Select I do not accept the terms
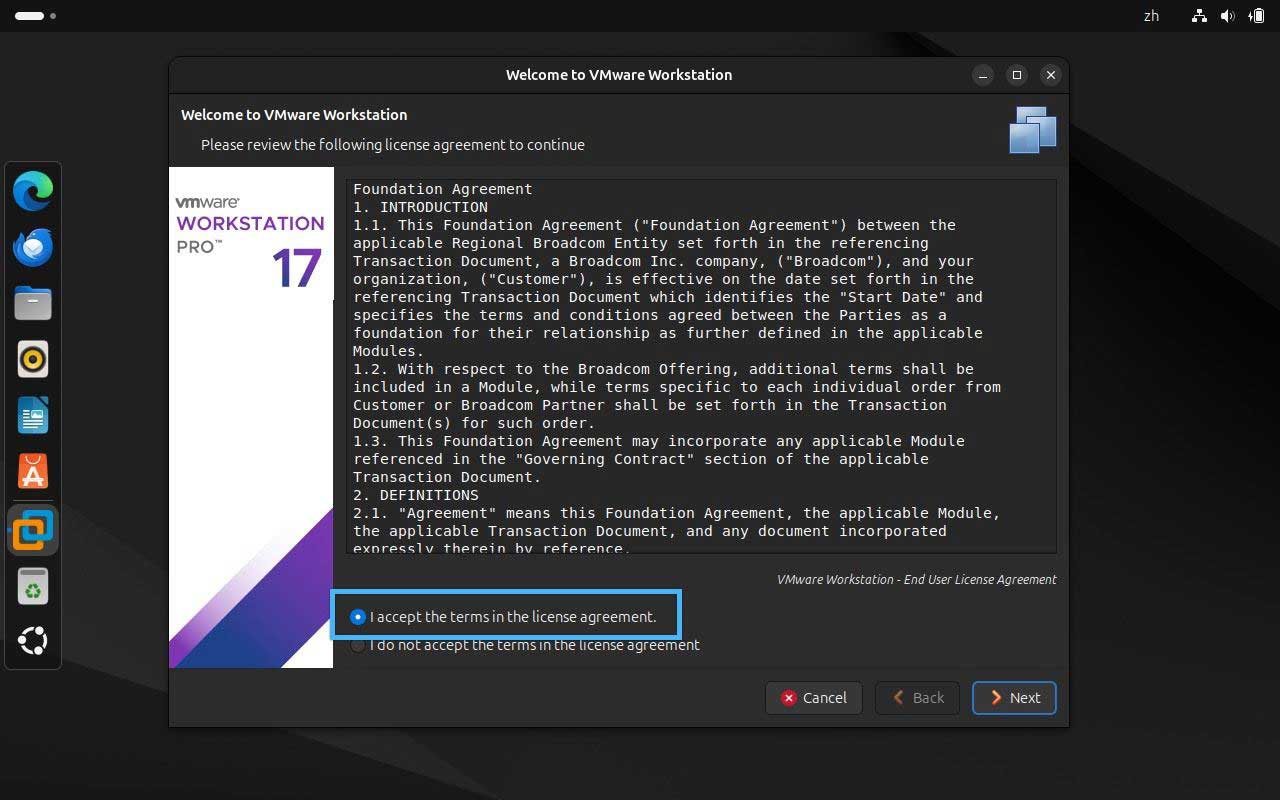This screenshot has height=800, width=1280. tap(525, 645)
